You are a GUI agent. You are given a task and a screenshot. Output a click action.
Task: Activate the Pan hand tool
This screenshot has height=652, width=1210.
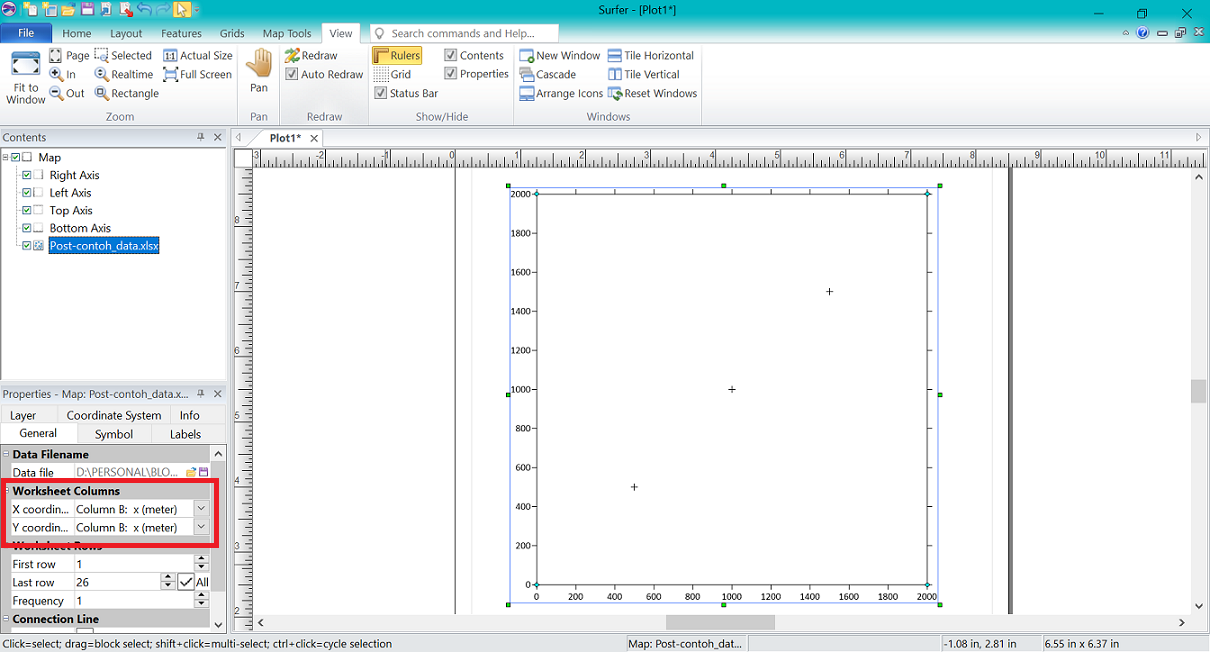point(259,64)
